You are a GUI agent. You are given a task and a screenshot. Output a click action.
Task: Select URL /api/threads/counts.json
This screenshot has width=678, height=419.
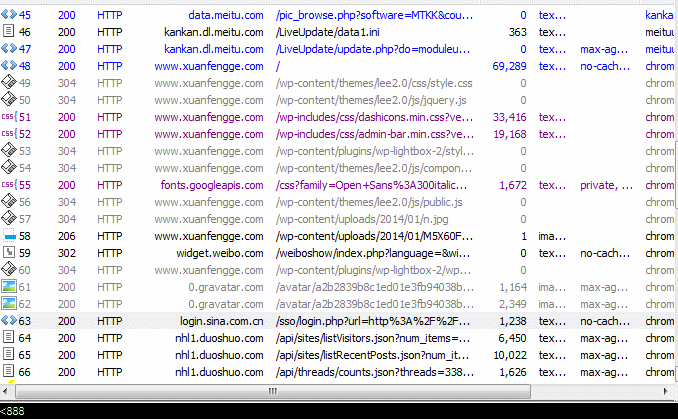pyautogui.click(x=374, y=372)
